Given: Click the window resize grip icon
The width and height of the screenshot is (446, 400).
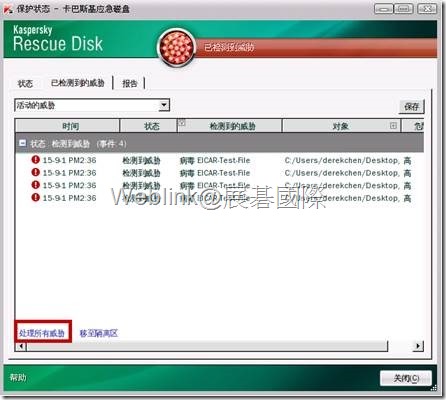Looking at the screenshot, I should 434,387.
